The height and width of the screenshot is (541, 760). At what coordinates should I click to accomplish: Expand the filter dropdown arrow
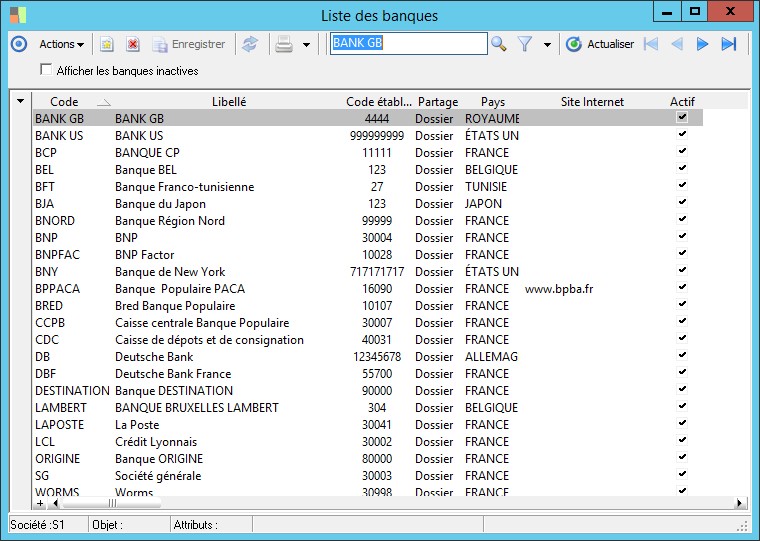click(x=547, y=45)
